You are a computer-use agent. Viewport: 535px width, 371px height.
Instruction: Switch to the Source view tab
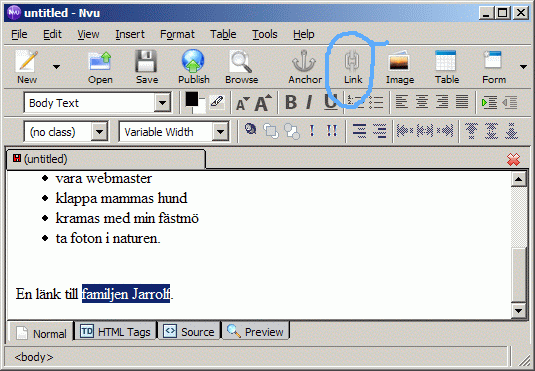tap(189, 331)
